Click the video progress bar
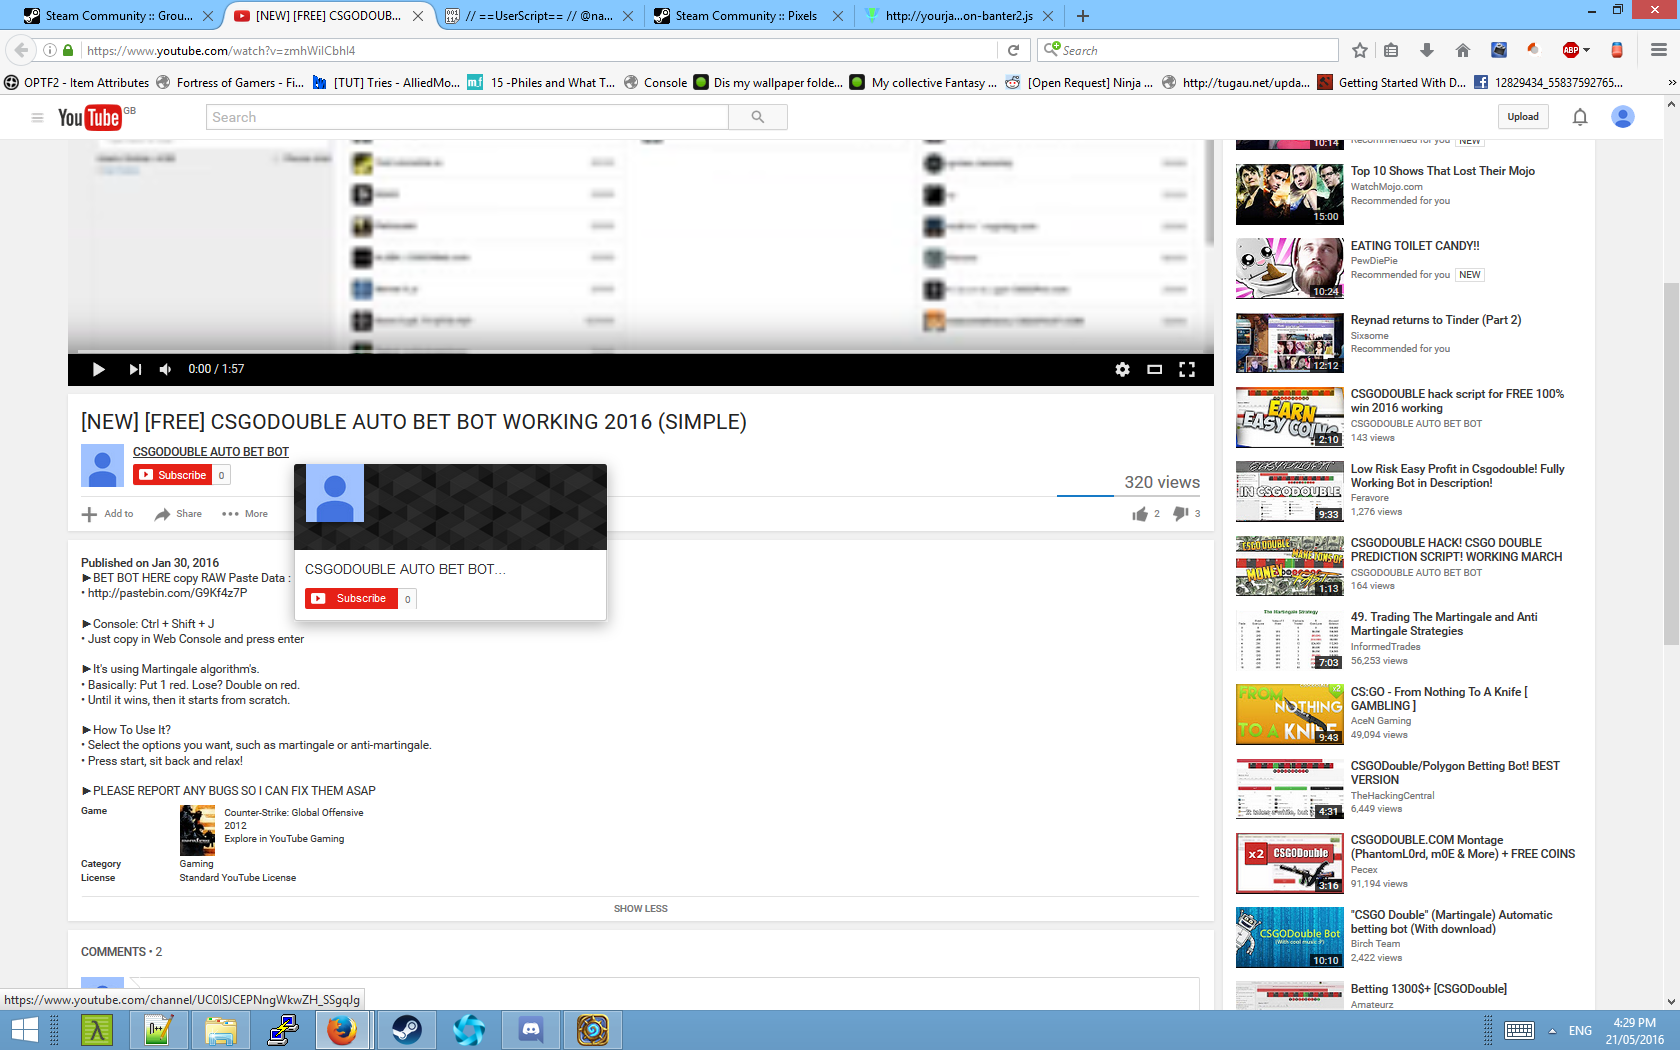This screenshot has height=1050, width=1680. click(640, 353)
